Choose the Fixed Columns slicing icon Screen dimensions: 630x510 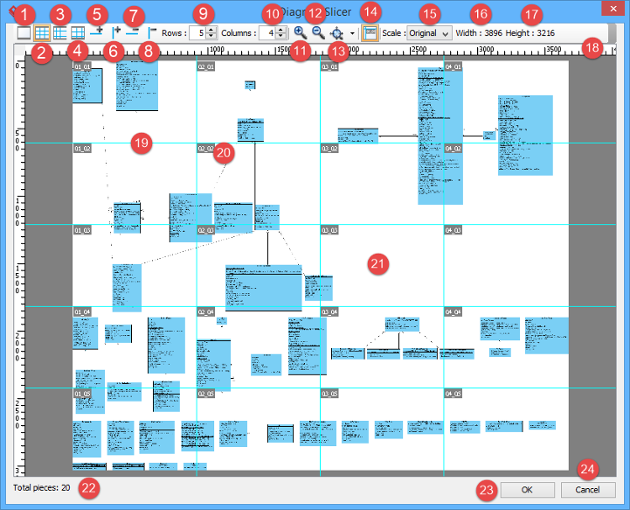point(78,33)
